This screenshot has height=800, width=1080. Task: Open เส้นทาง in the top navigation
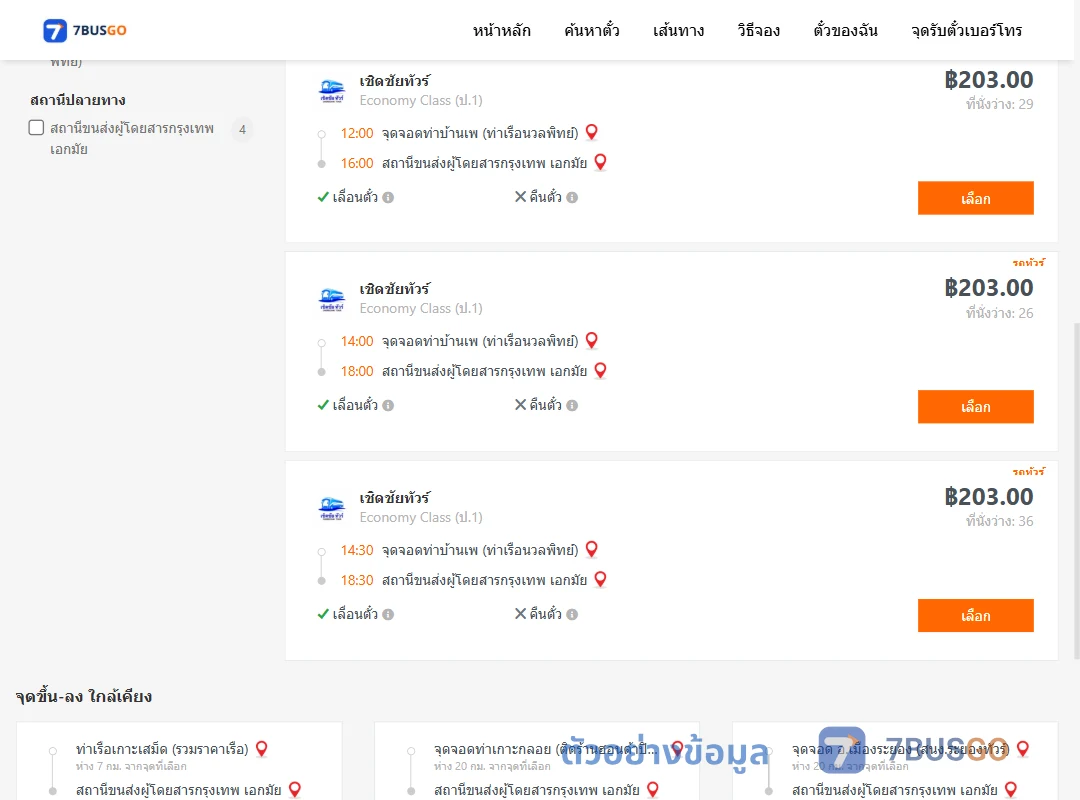(678, 30)
